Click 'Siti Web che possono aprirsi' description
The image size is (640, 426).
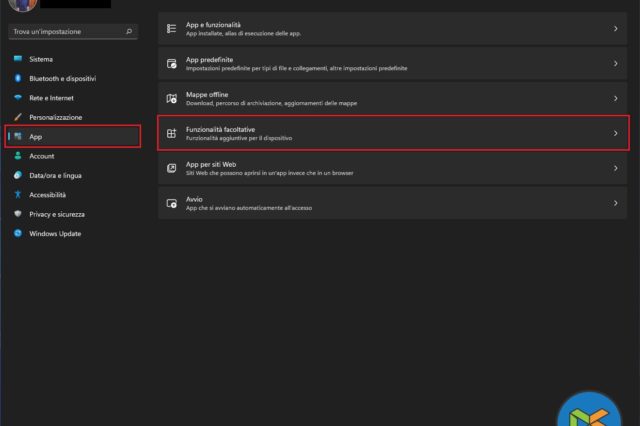click(269, 173)
